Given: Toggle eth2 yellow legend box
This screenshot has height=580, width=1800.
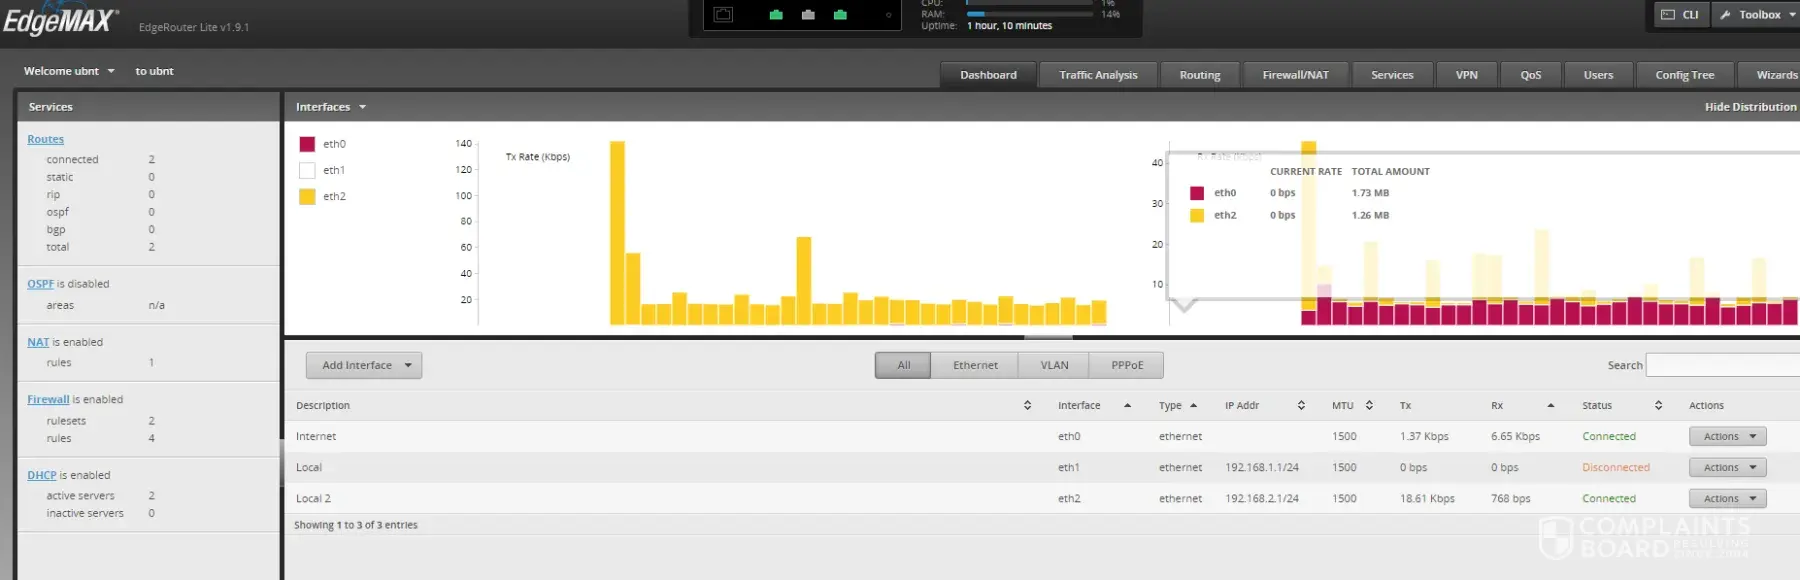Looking at the screenshot, I should pyautogui.click(x=307, y=197).
